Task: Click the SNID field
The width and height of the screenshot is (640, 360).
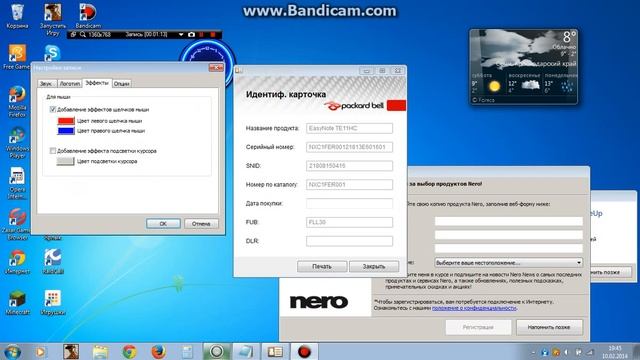Action: point(349,166)
